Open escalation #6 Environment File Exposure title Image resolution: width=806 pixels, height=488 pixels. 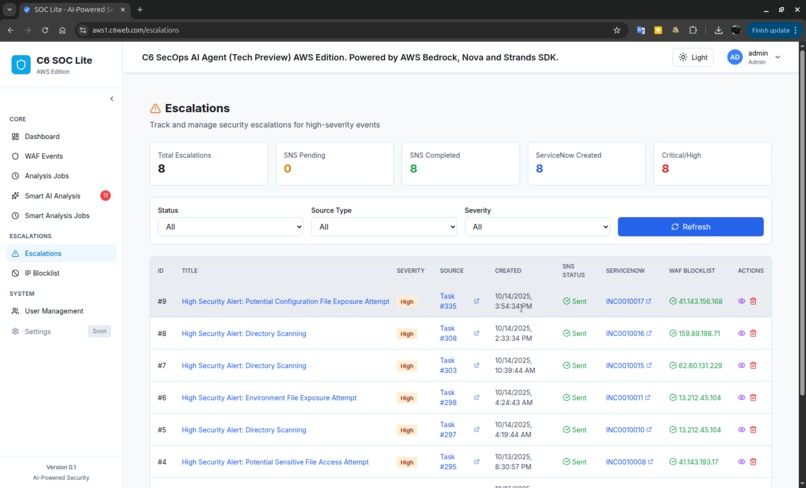coord(269,397)
